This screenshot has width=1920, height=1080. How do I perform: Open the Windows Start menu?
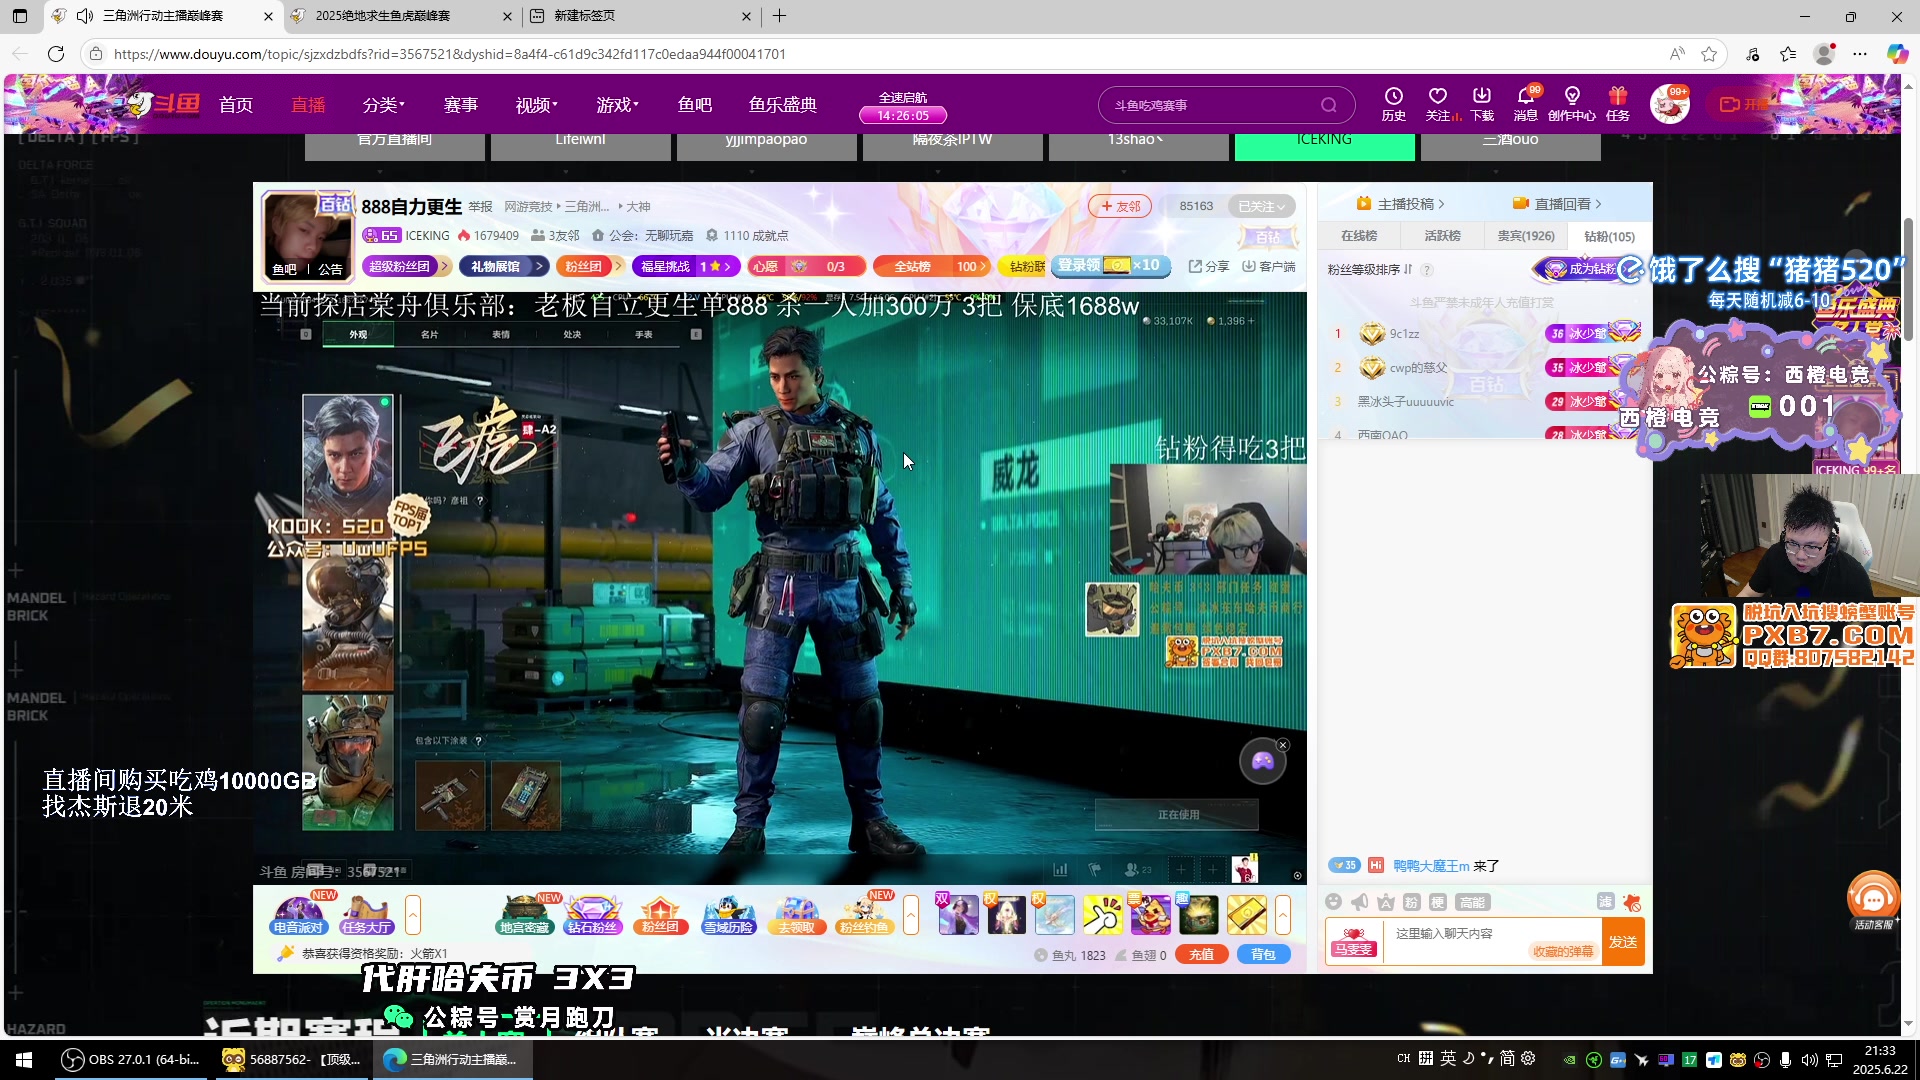point(24,1059)
